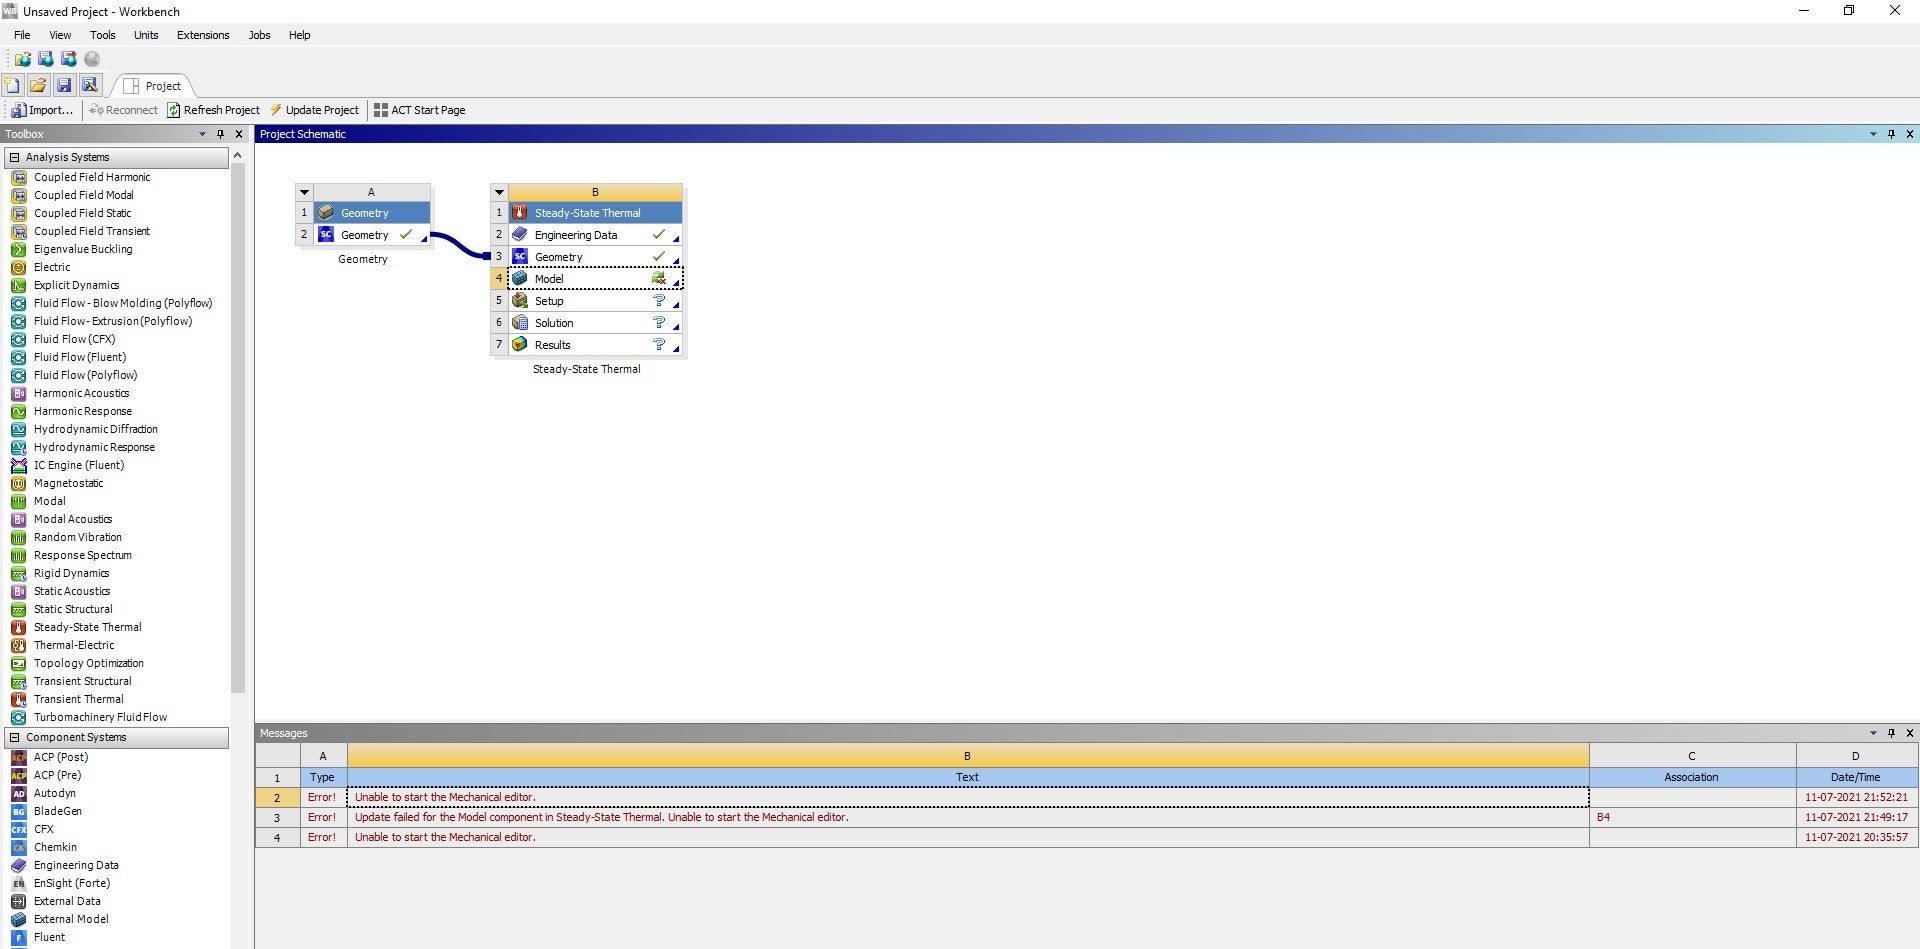Click the save-to-repository globe icon

(x=45, y=59)
